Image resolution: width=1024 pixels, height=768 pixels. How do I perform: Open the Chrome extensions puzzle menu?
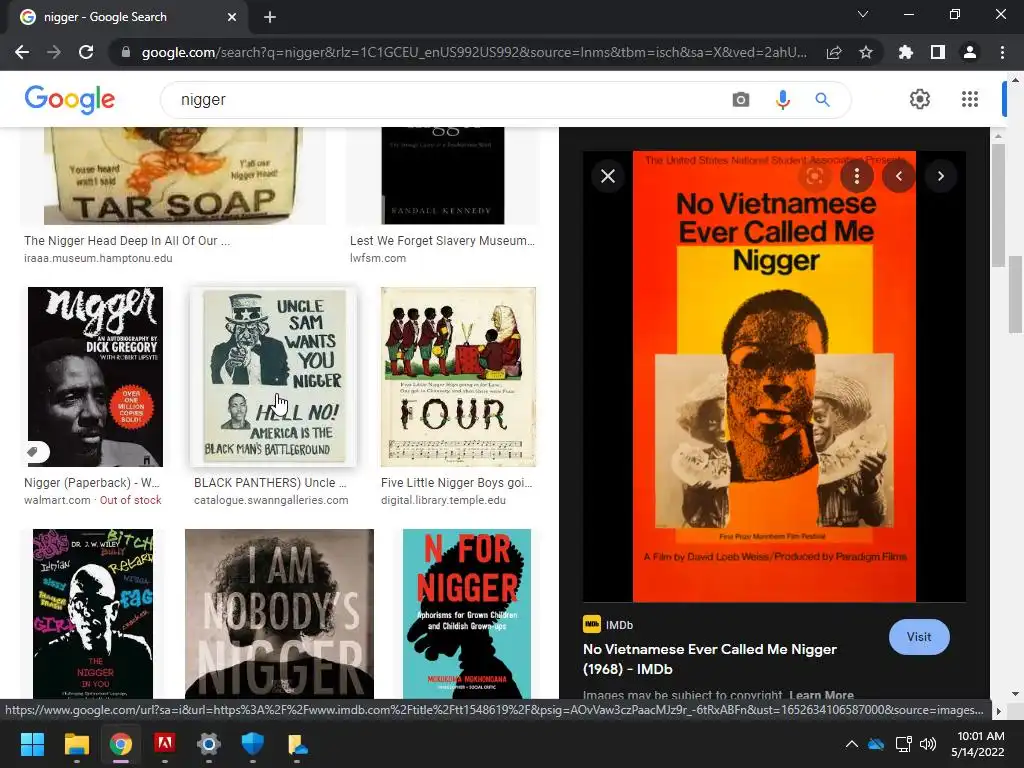(906, 52)
